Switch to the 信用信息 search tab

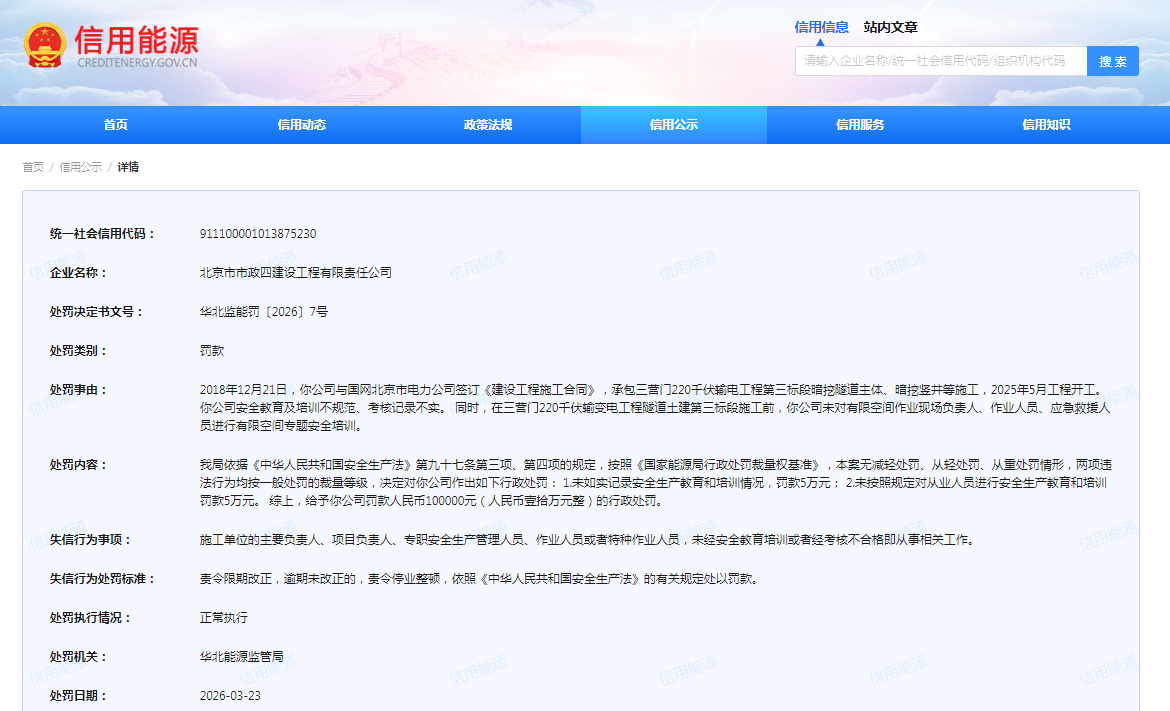(821, 27)
